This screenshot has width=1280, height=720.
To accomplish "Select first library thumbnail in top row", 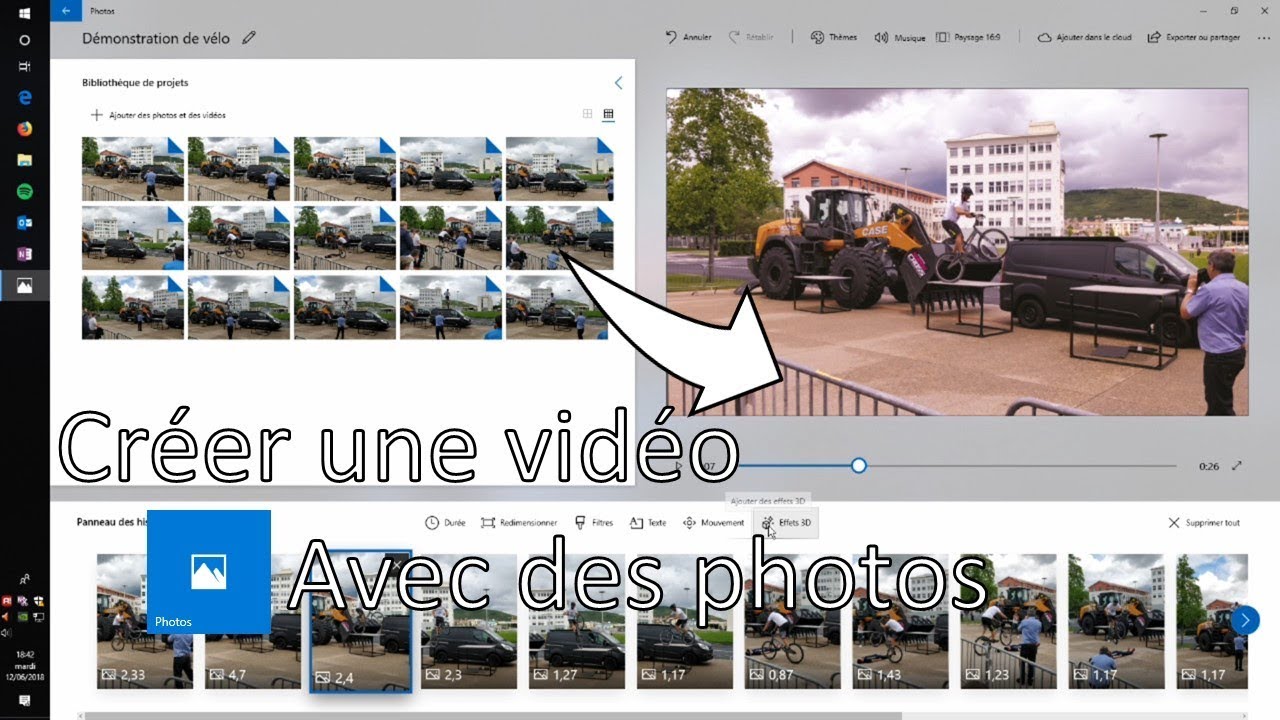I will click(133, 169).
